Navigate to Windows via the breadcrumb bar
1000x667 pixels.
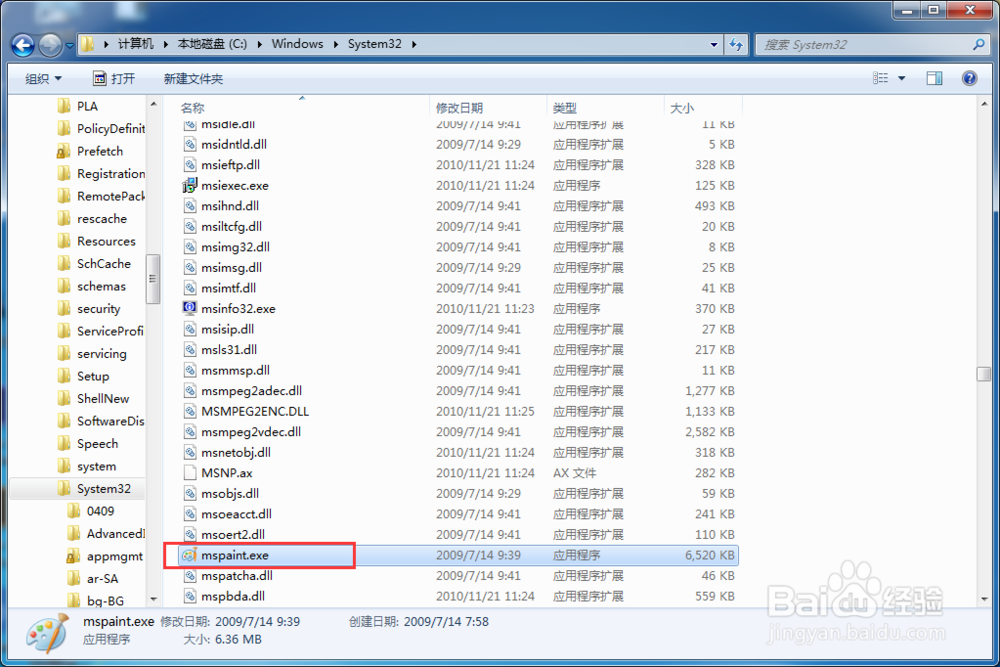click(297, 44)
